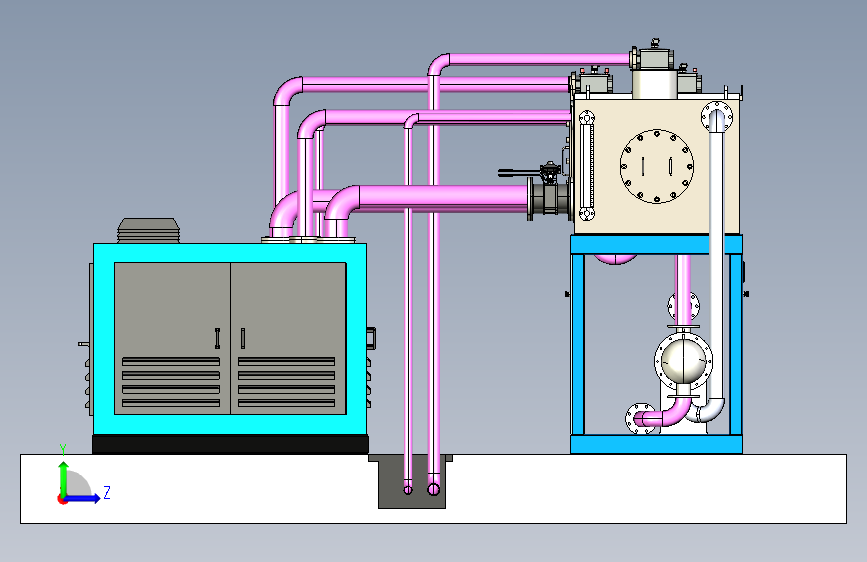Select the black base under the cyan cabinet
Viewport: 867px width, 562px height.
click(230, 444)
